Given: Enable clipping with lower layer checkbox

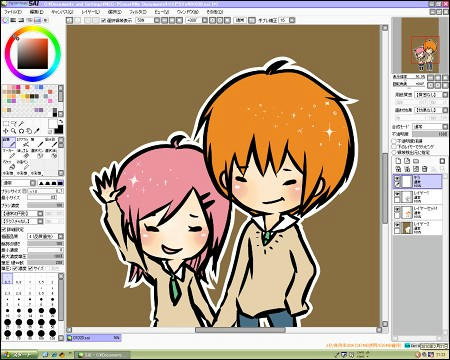Looking at the screenshot, I should pyautogui.click(x=394, y=147).
